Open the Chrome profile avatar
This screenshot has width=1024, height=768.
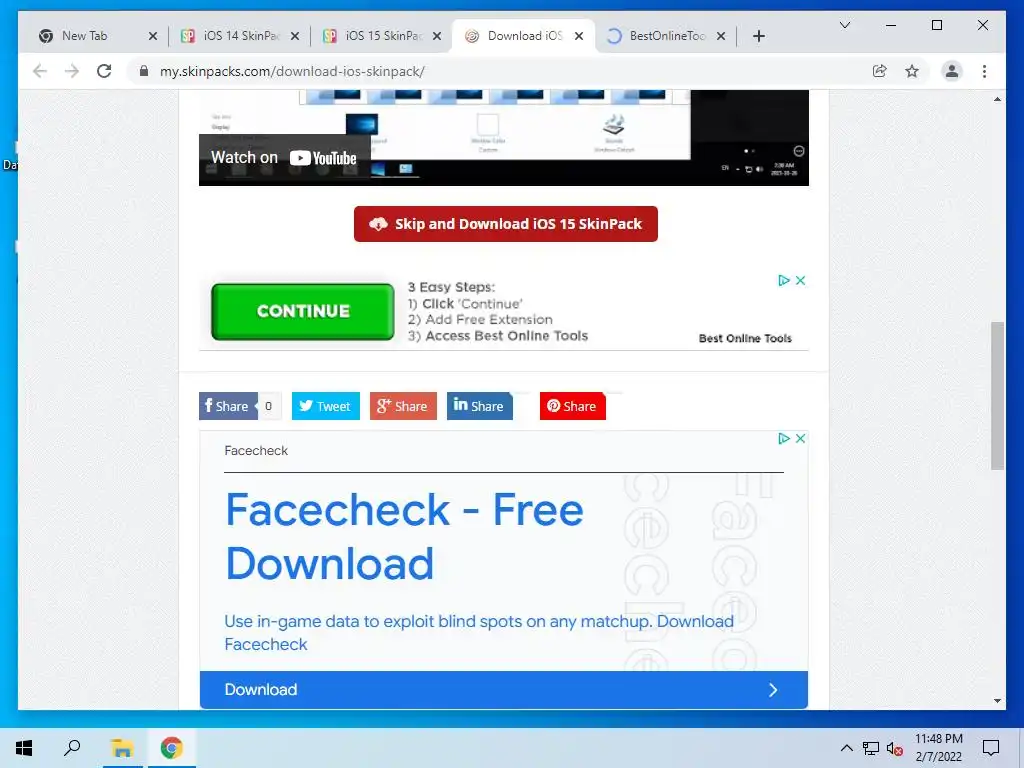point(952,71)
